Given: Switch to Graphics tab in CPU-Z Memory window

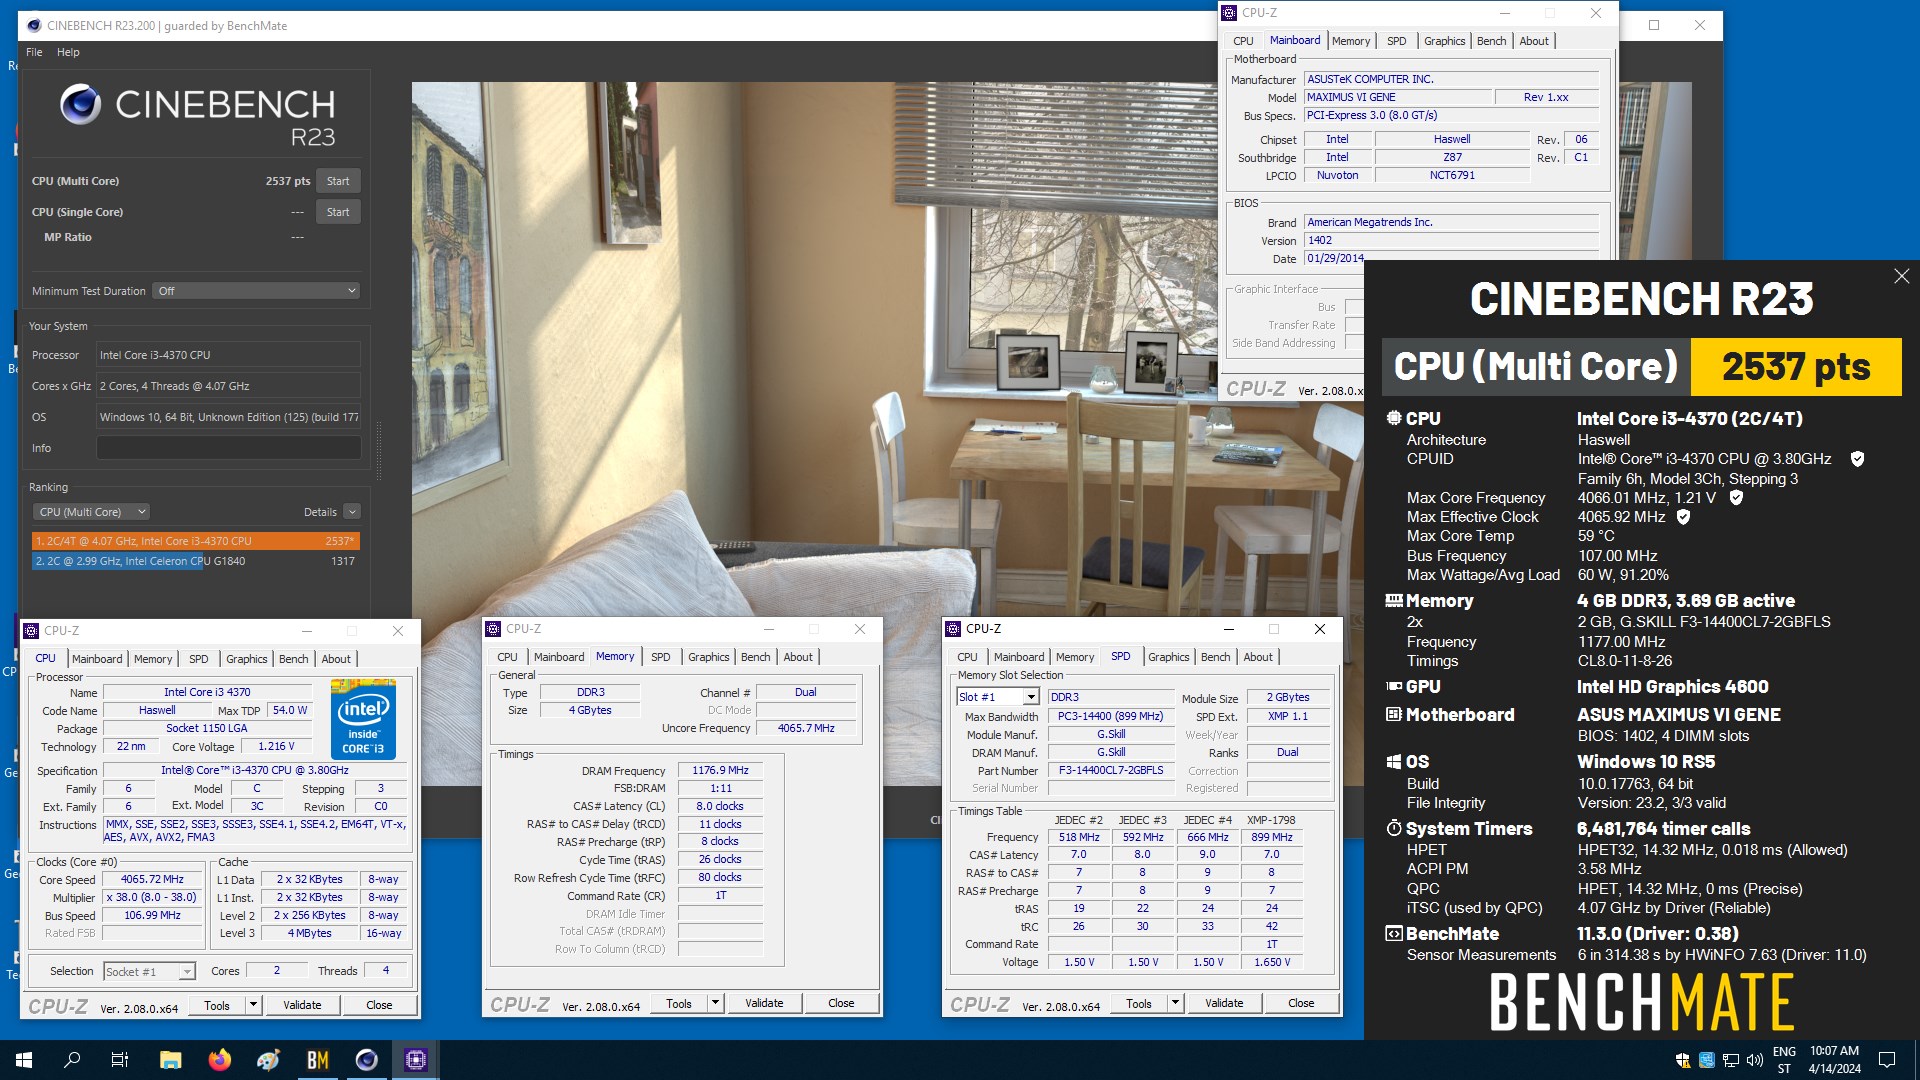Looking at the screenshot, I should 708,657.
